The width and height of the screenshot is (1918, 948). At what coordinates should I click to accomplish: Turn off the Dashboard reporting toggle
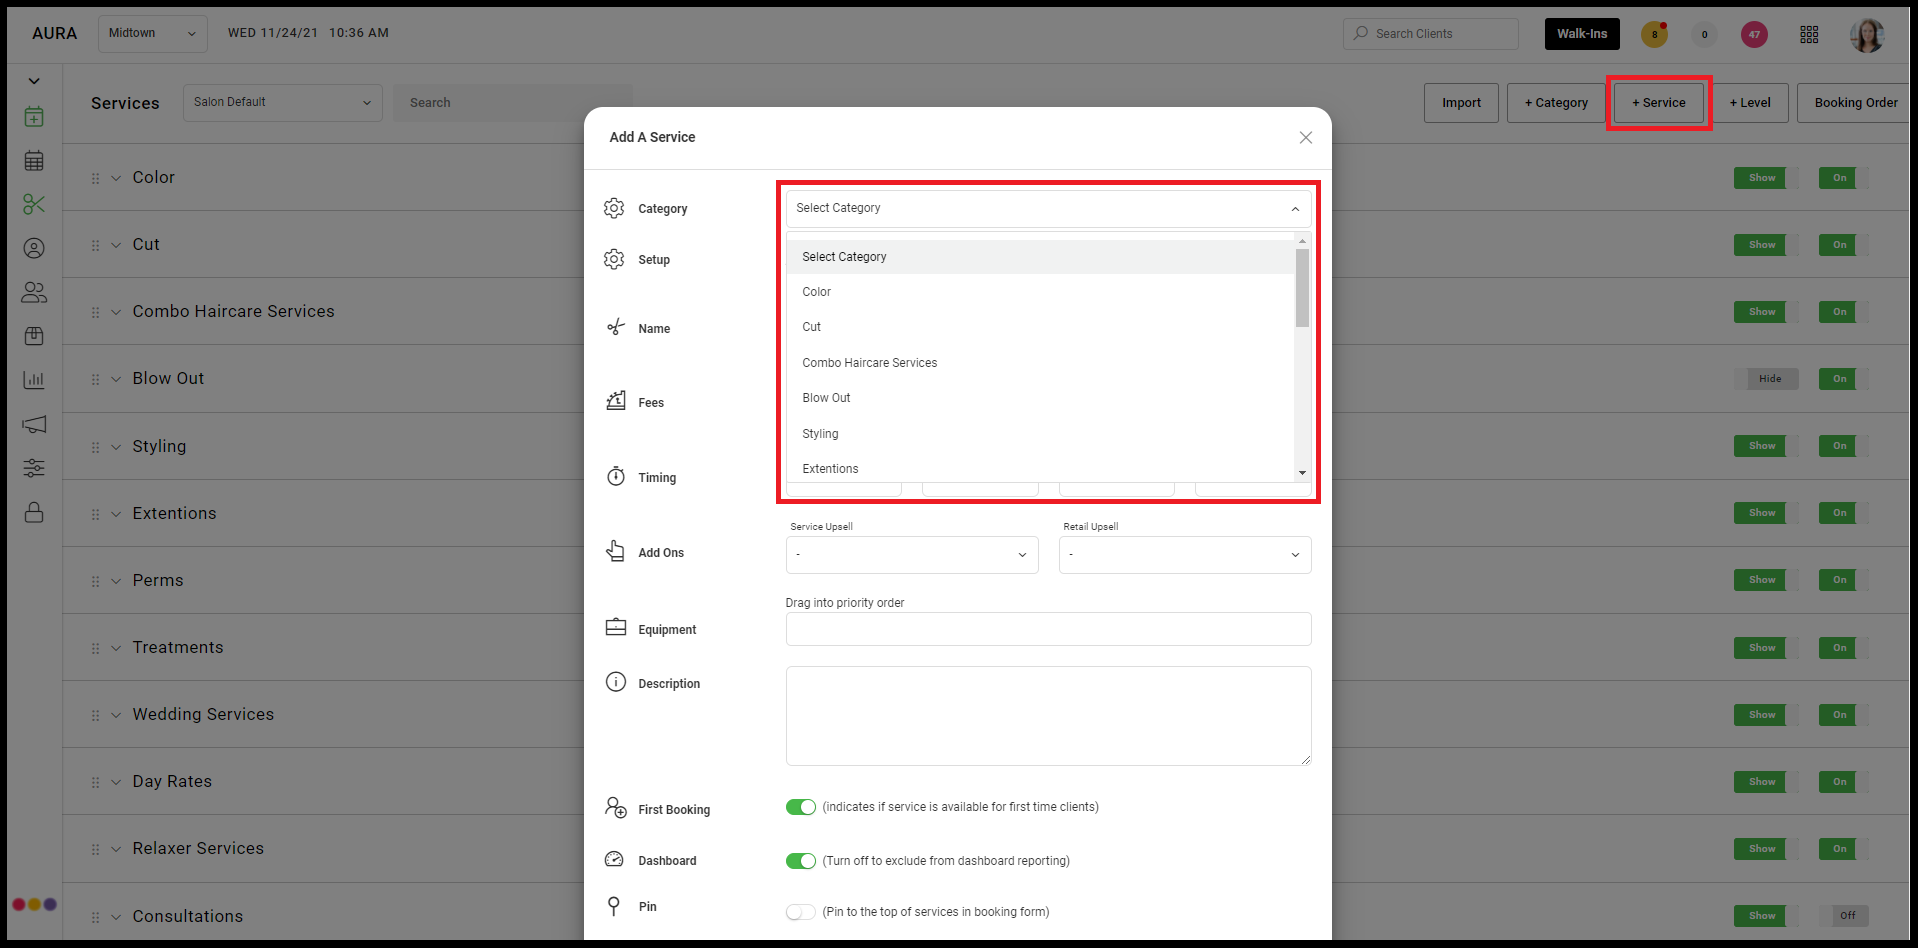(801, 861)
